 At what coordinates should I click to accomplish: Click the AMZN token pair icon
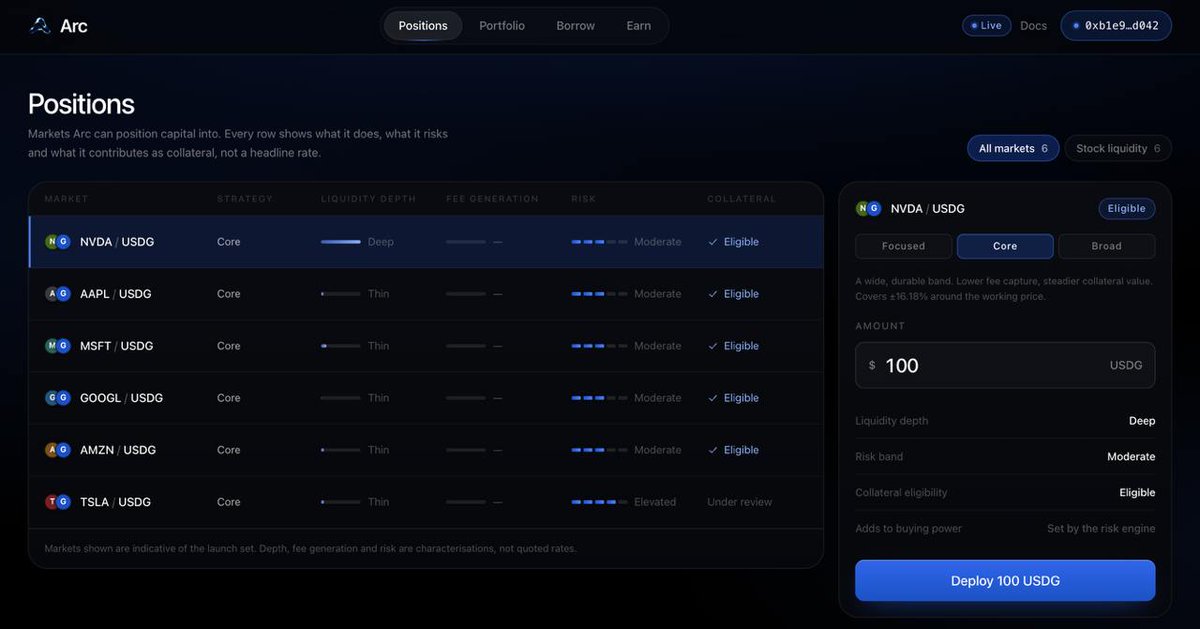58,450
